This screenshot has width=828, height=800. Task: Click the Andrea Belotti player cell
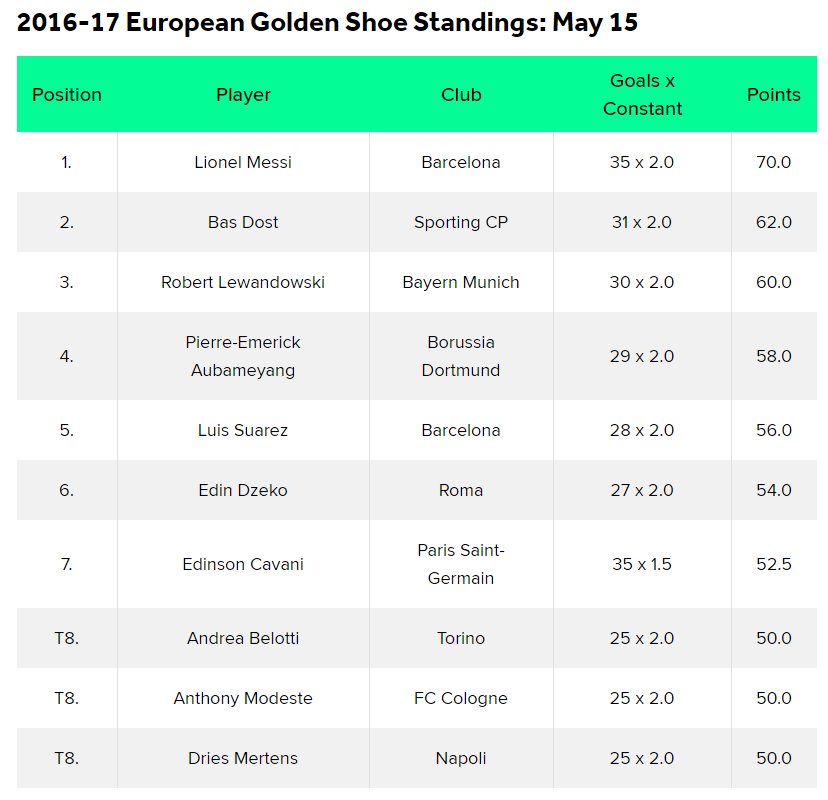(x=243, y=638)
